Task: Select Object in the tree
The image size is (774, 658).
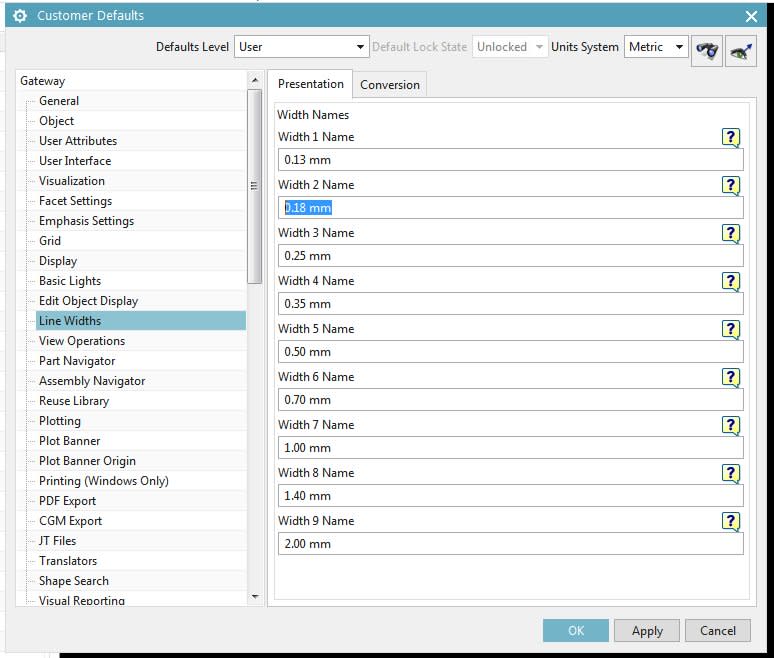Action: [x=56, y=121]
